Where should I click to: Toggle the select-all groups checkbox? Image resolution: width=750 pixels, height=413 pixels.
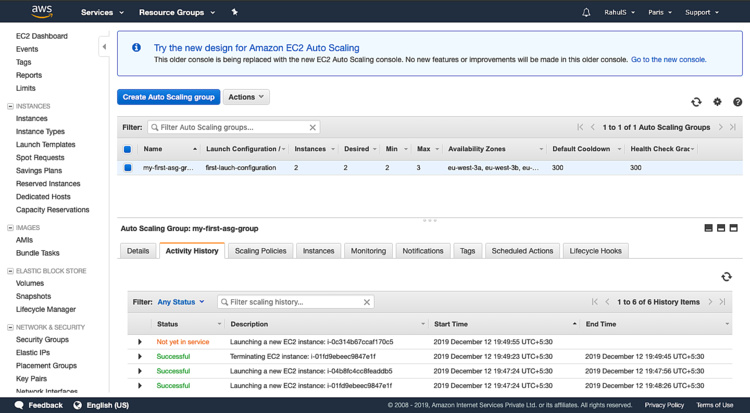point(128,149)
